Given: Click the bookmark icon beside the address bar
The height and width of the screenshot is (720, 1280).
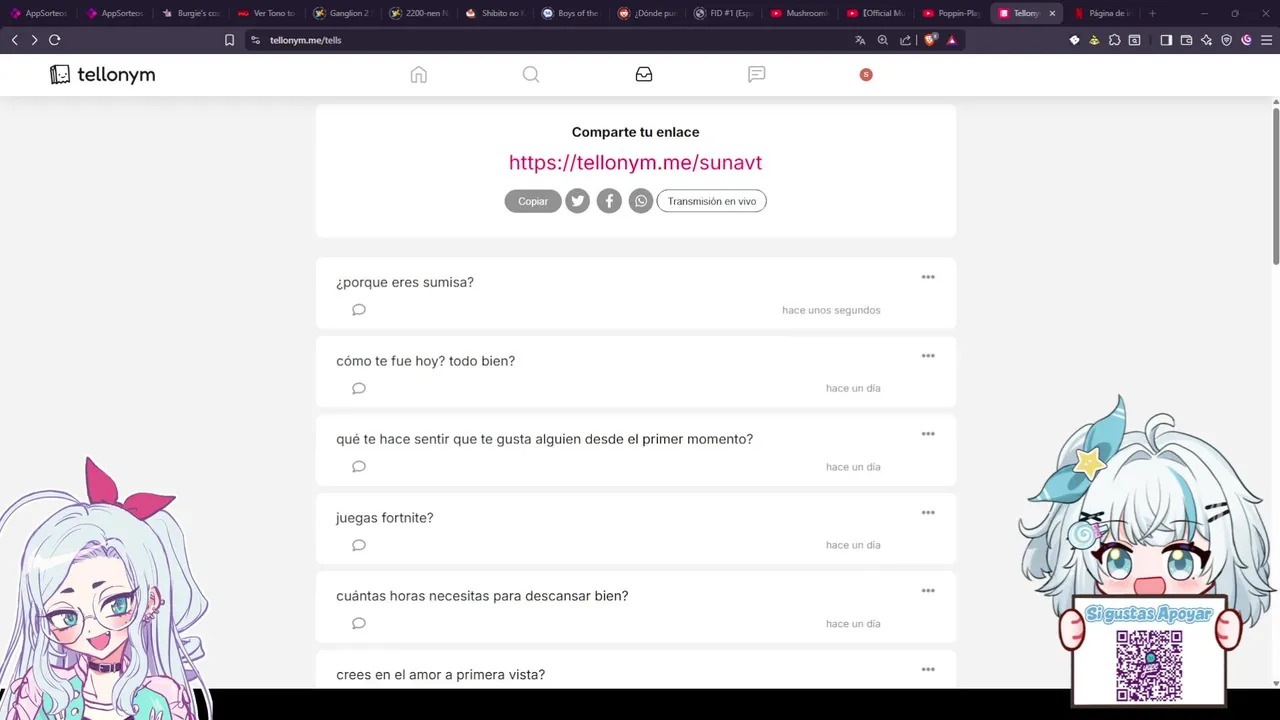Looking at the screenshot, I should (x=229, y=40).
